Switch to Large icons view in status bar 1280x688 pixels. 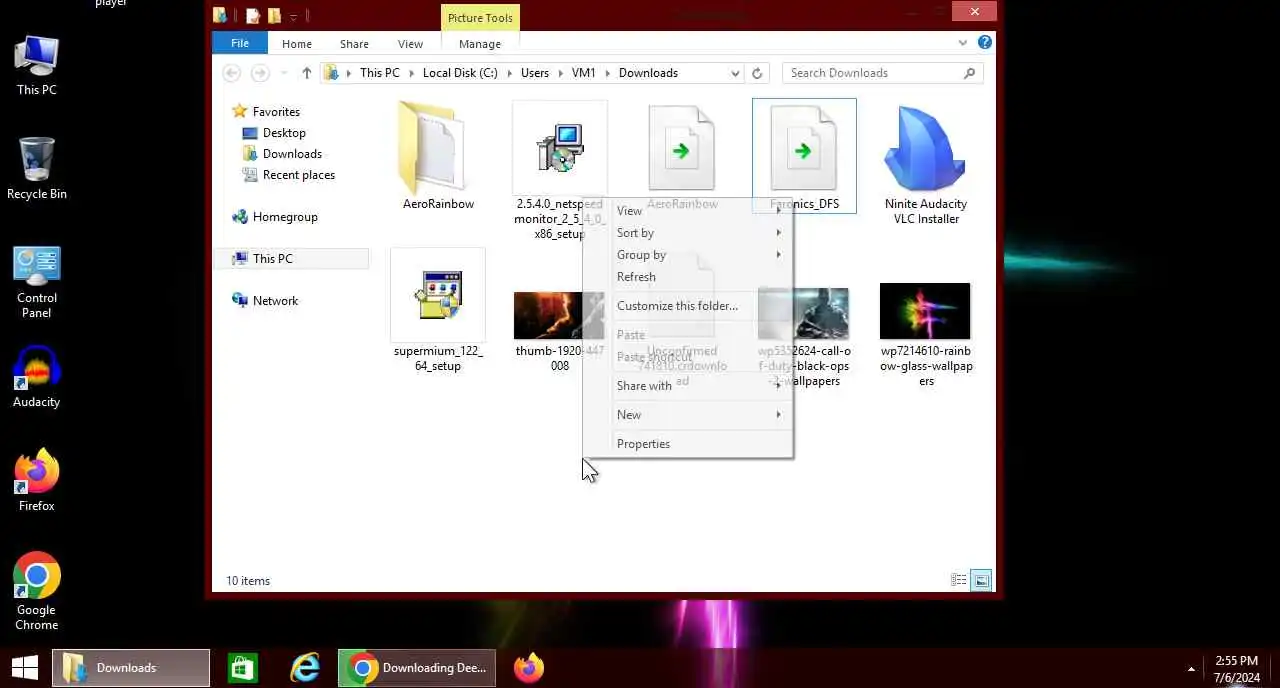981,580
